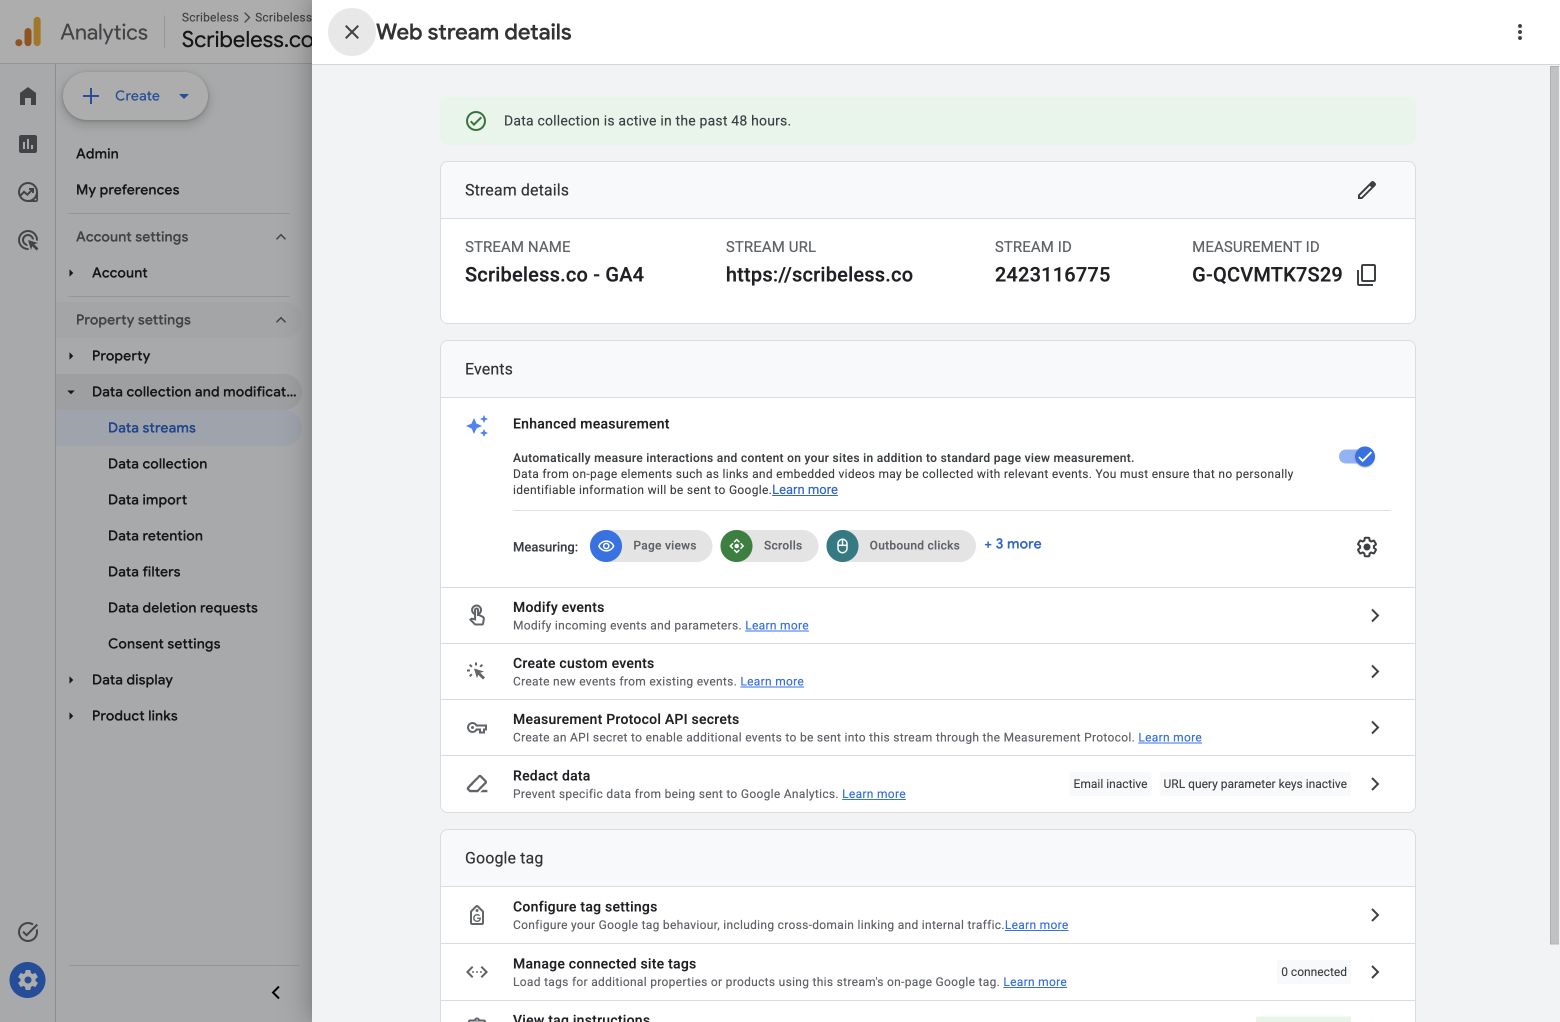Open Manage connected site tags Learn more link
The width and height of the screenshot is (1560, 1022).
[1035, 982]
